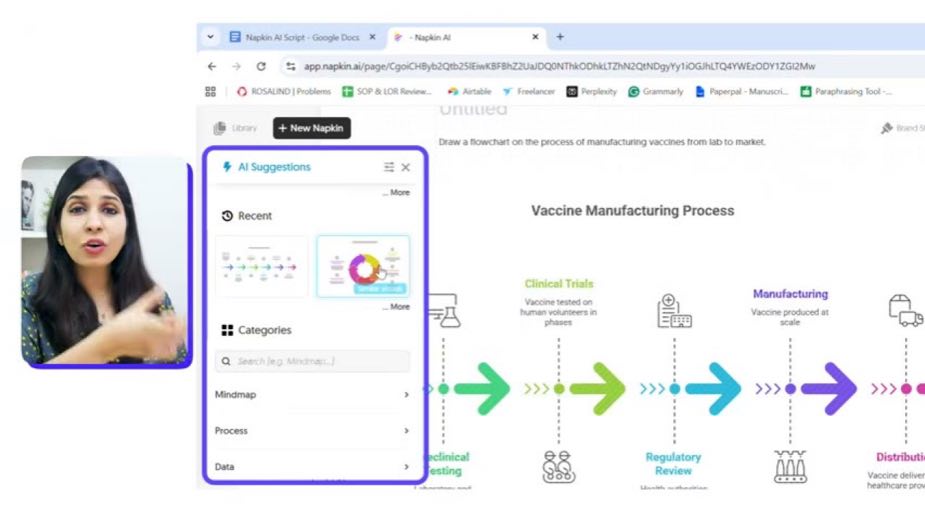
Task: Open the Airtable bookmark
Action: click(470, 91)
